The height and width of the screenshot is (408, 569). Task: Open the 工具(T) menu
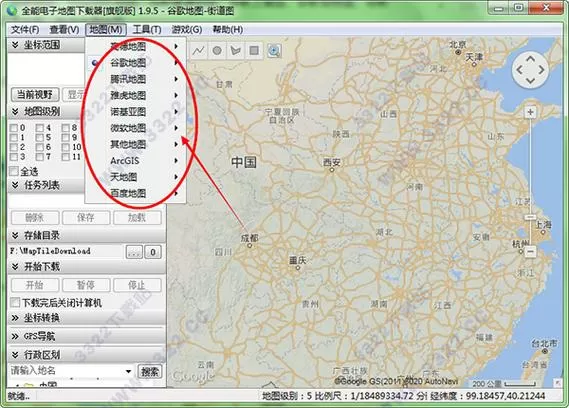(x=147, y=29)
